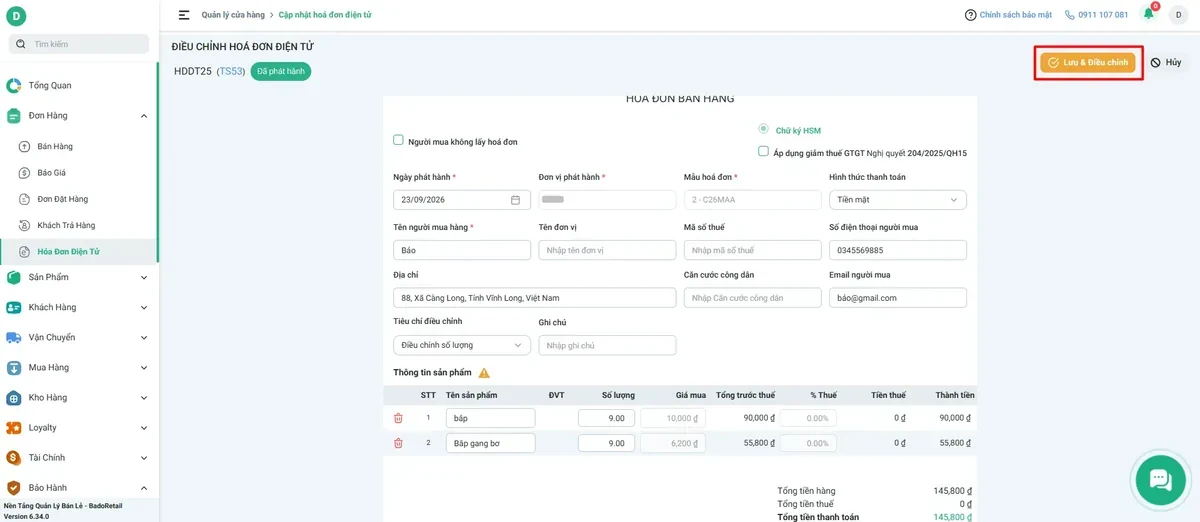The image size is (1200, 522).
Task: Click the hamburger menu icon
Action: coord(184,15)
